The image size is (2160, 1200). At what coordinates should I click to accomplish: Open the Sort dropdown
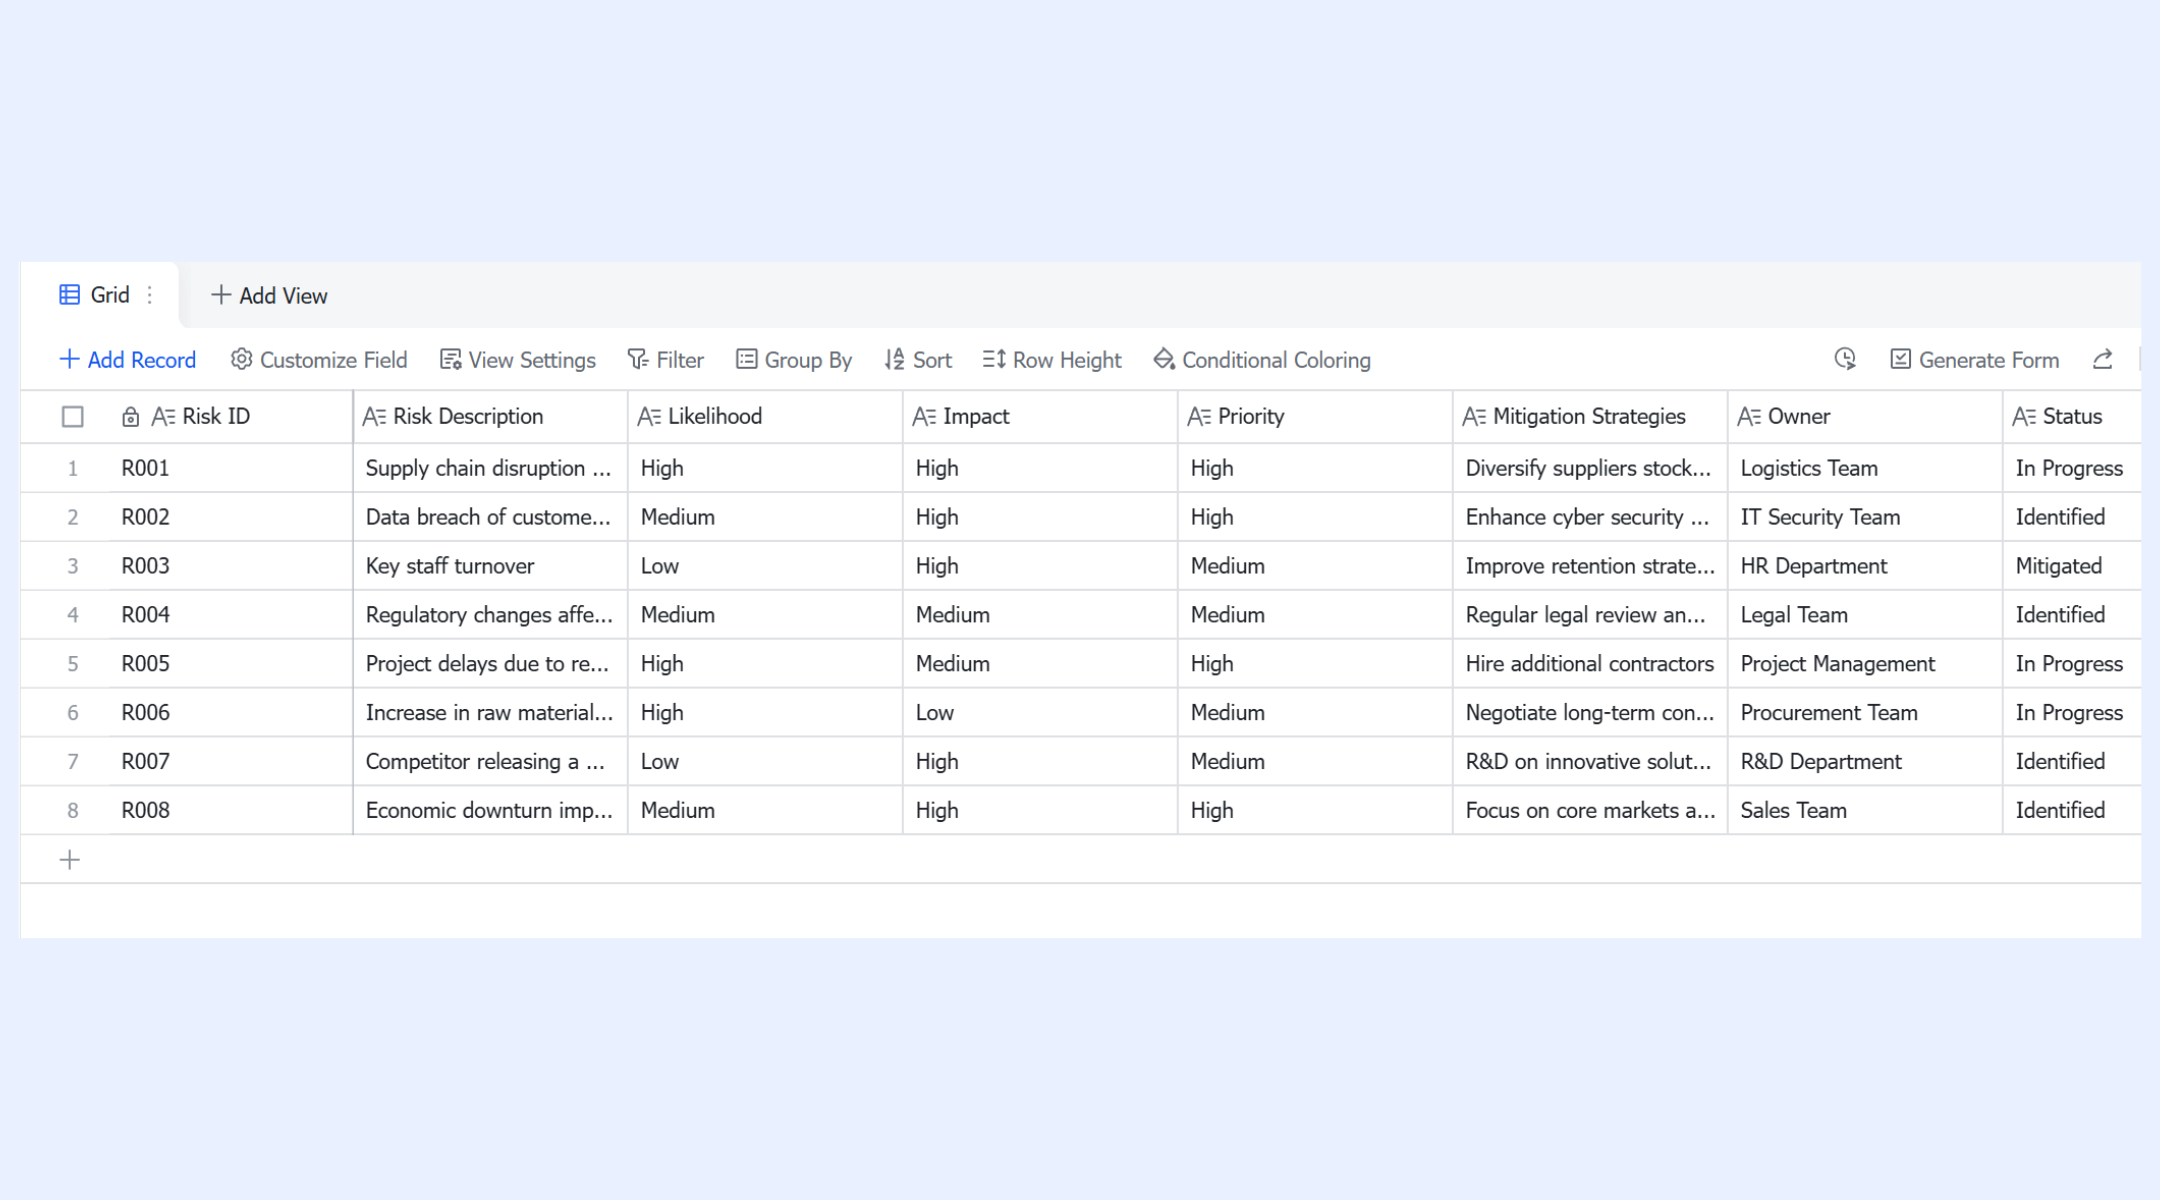click(x=918, y=360)
